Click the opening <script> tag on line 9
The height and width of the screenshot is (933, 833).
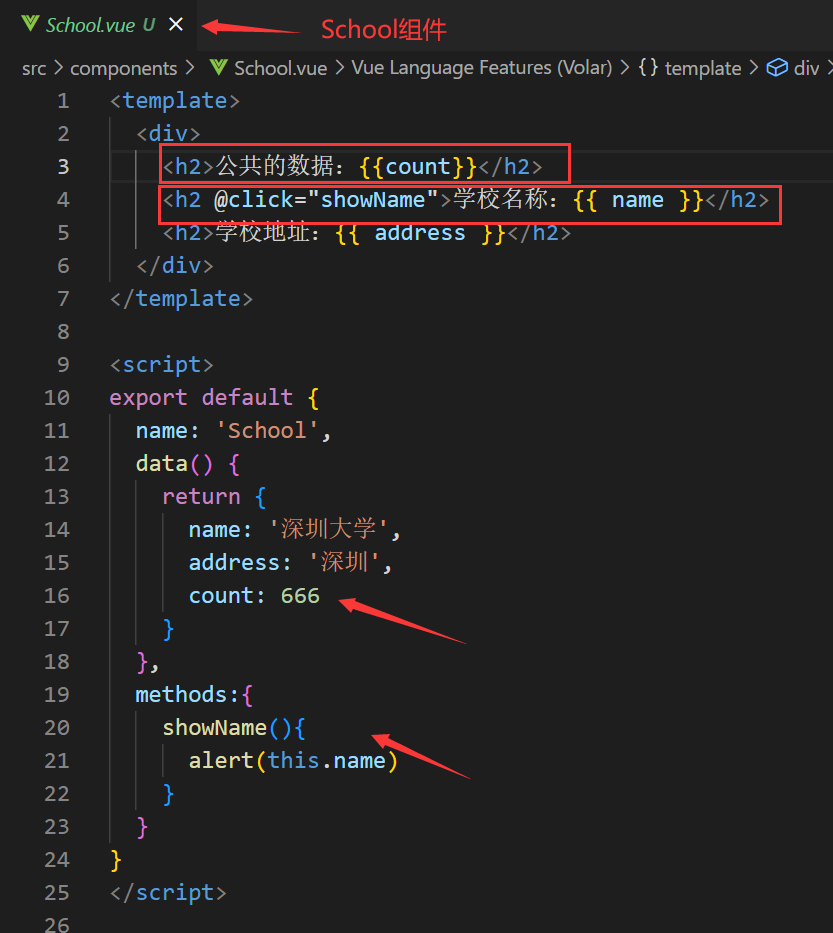pos(162,365)
